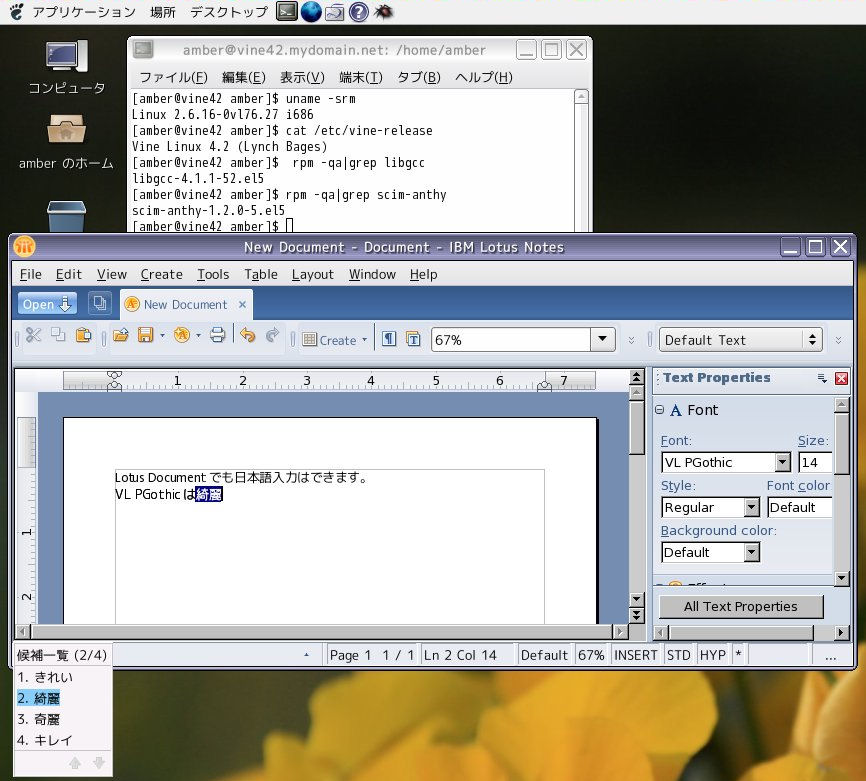Open the Layout menu in Lotus Notes
866x781 pixels.
313,275
